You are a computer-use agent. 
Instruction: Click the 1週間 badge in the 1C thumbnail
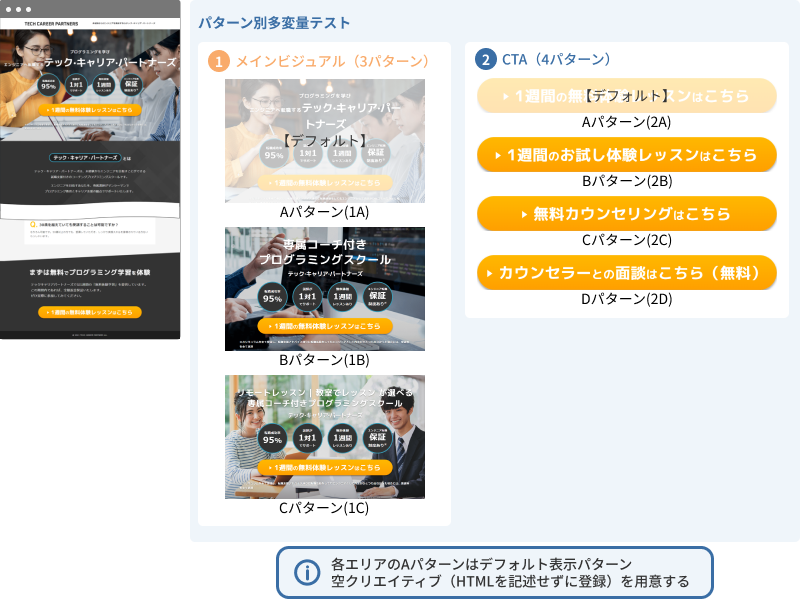342,438
